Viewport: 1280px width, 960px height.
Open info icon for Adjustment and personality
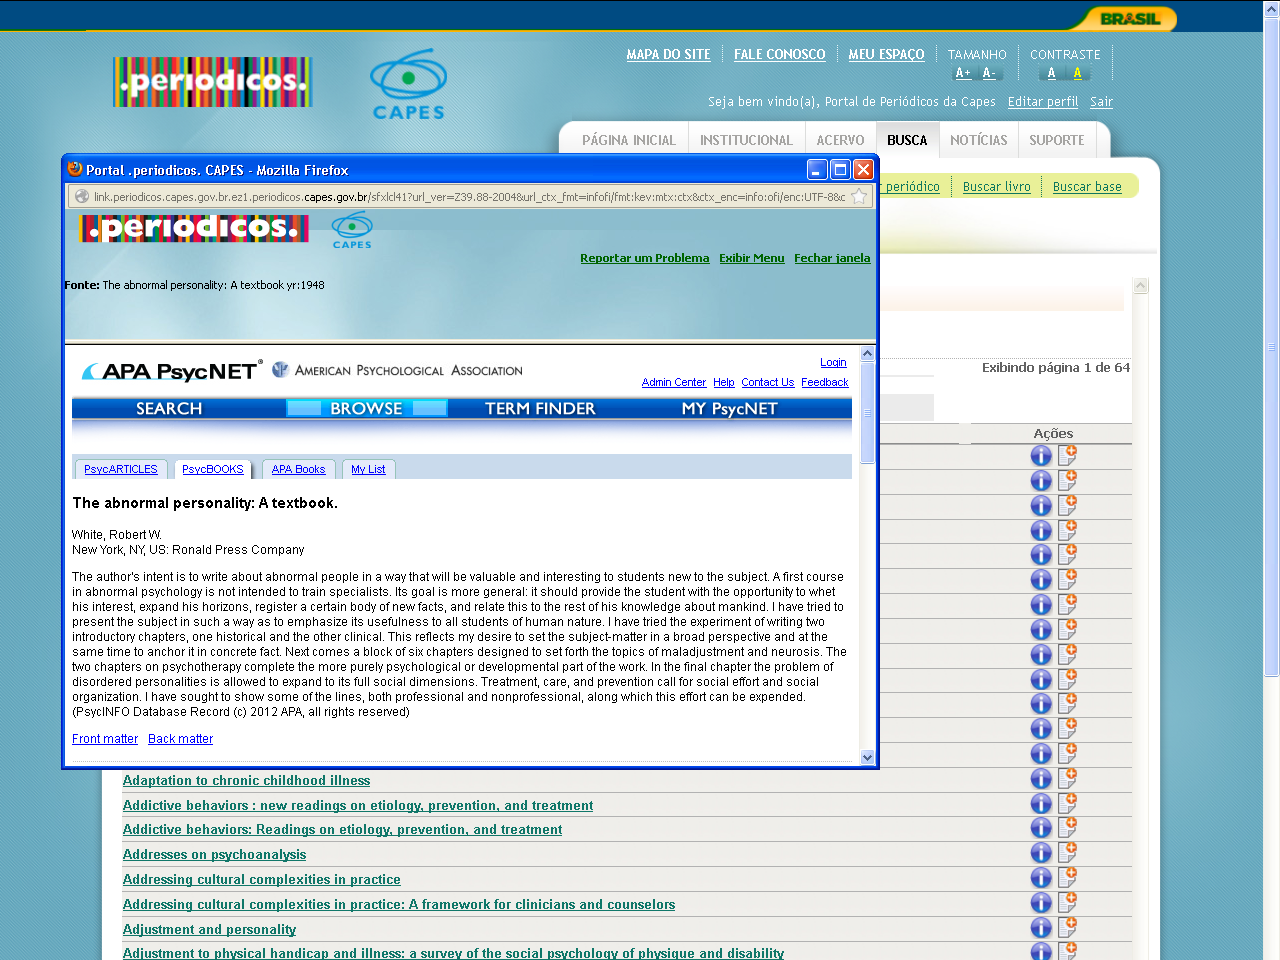1041,928
